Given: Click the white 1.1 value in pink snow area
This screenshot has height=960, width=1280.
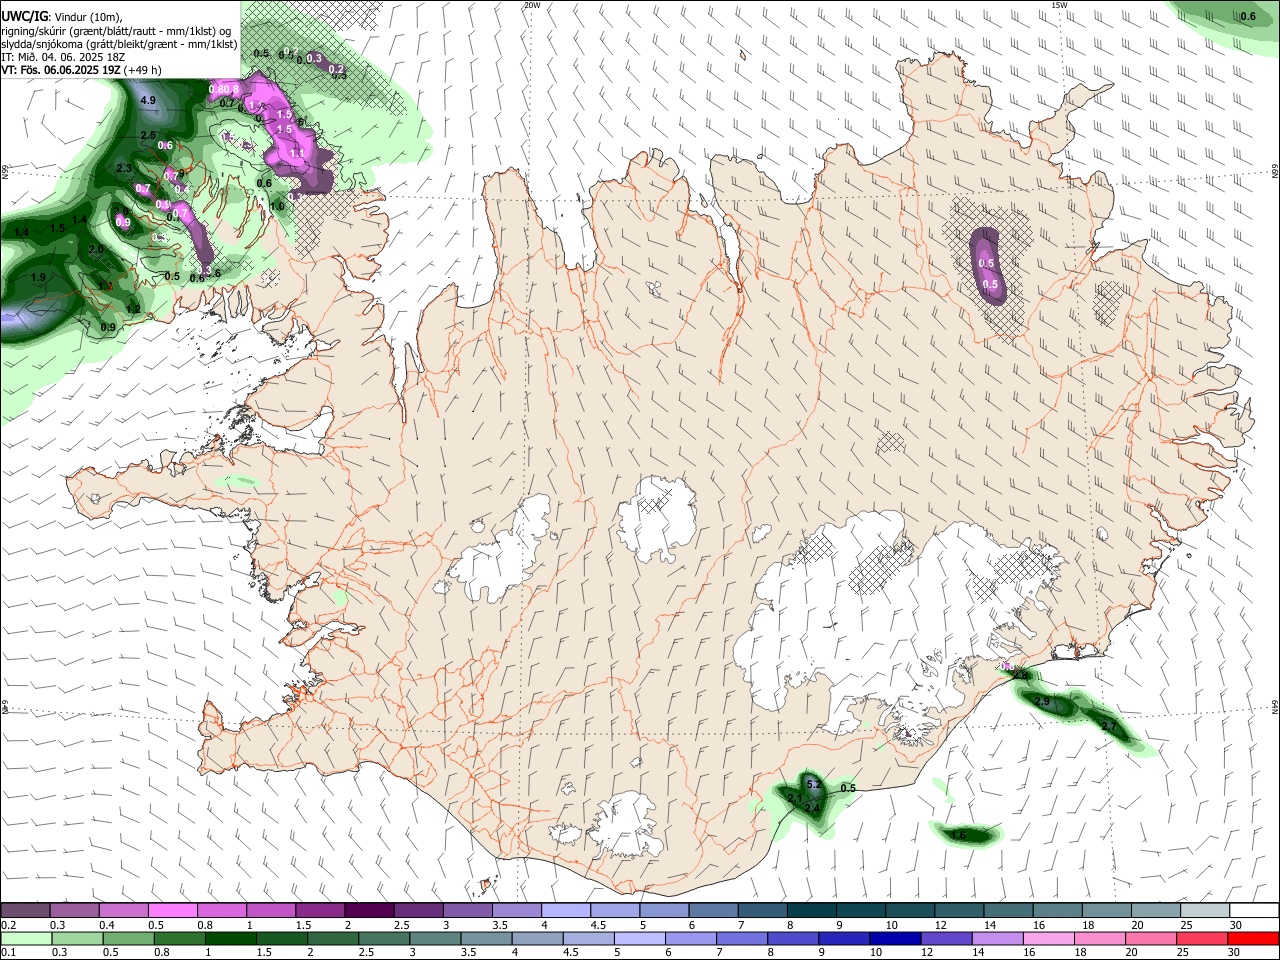Looking at the screenshot, I should [x=296, y=153].
